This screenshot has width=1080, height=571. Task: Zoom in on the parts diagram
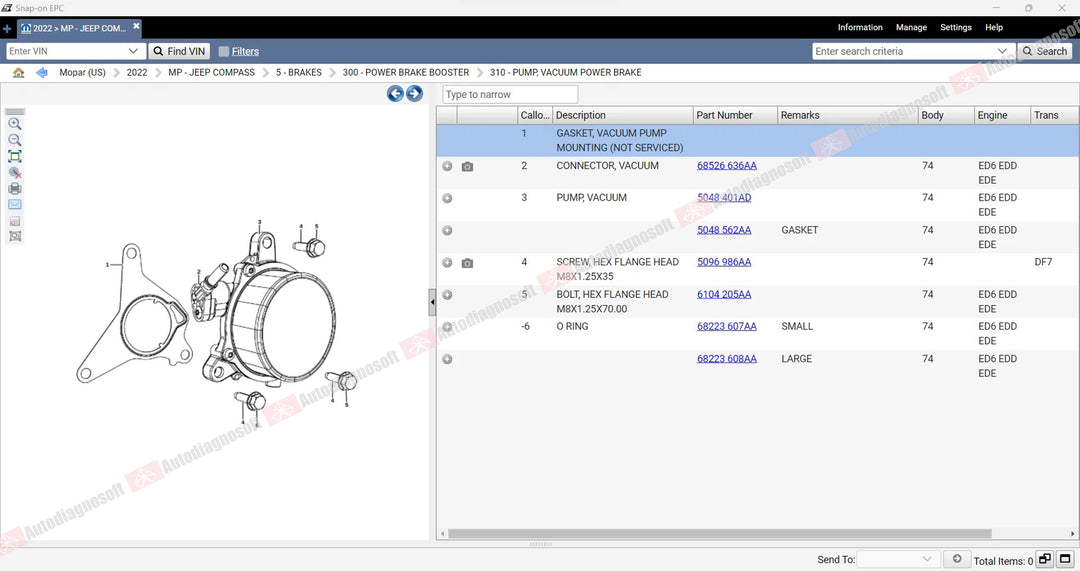pyautogui.click(x=14, y=124)
